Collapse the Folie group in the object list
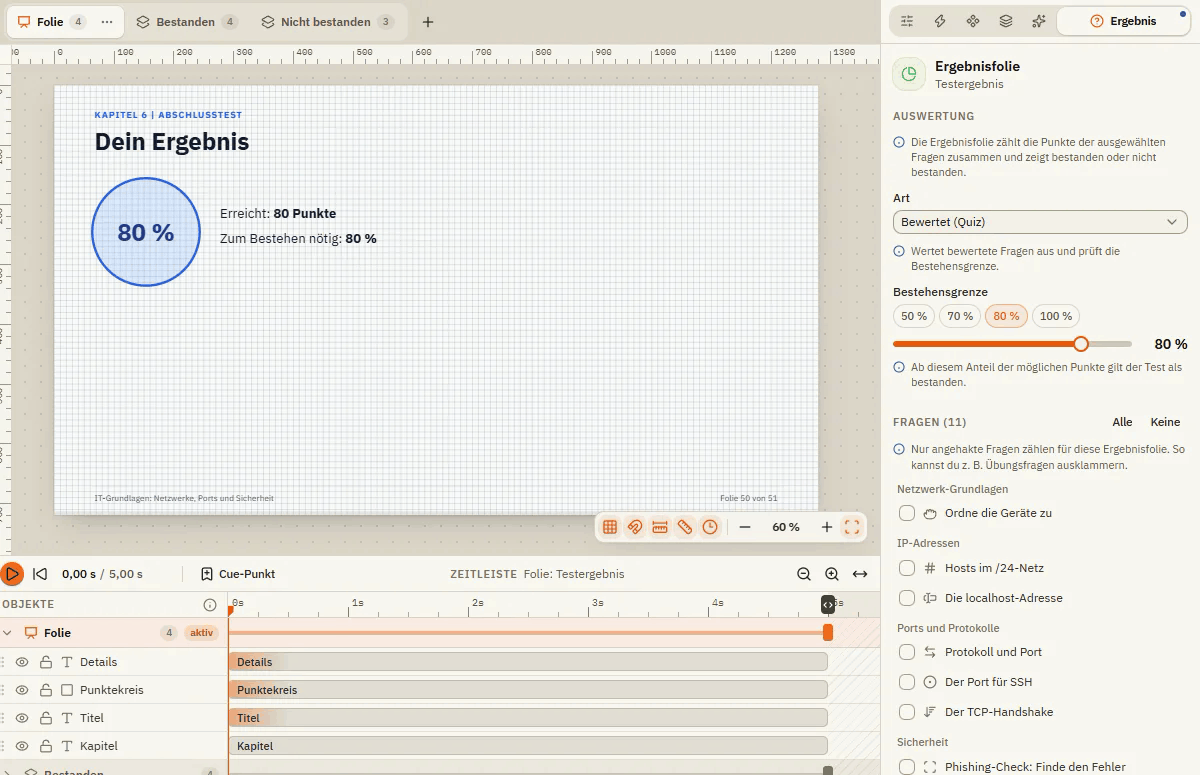This screenshot has width=1200, height=775. pyautogui.click(x=9, y=633)
